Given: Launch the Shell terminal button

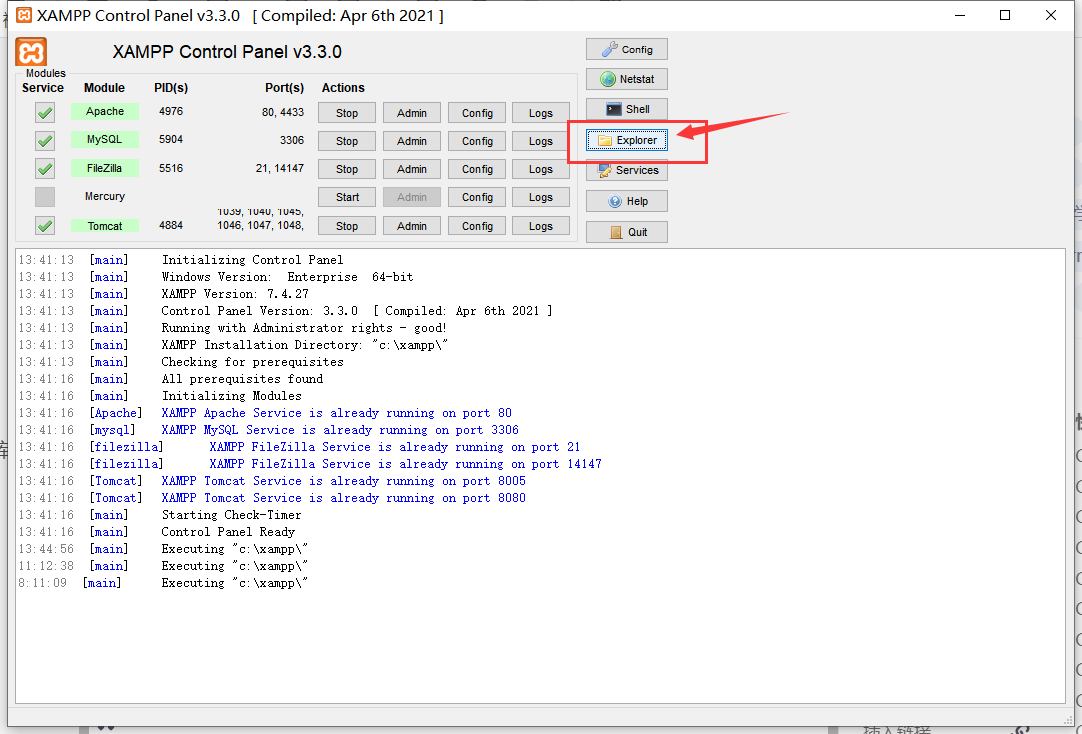Looking at the screenshot, I should (627, 109).
